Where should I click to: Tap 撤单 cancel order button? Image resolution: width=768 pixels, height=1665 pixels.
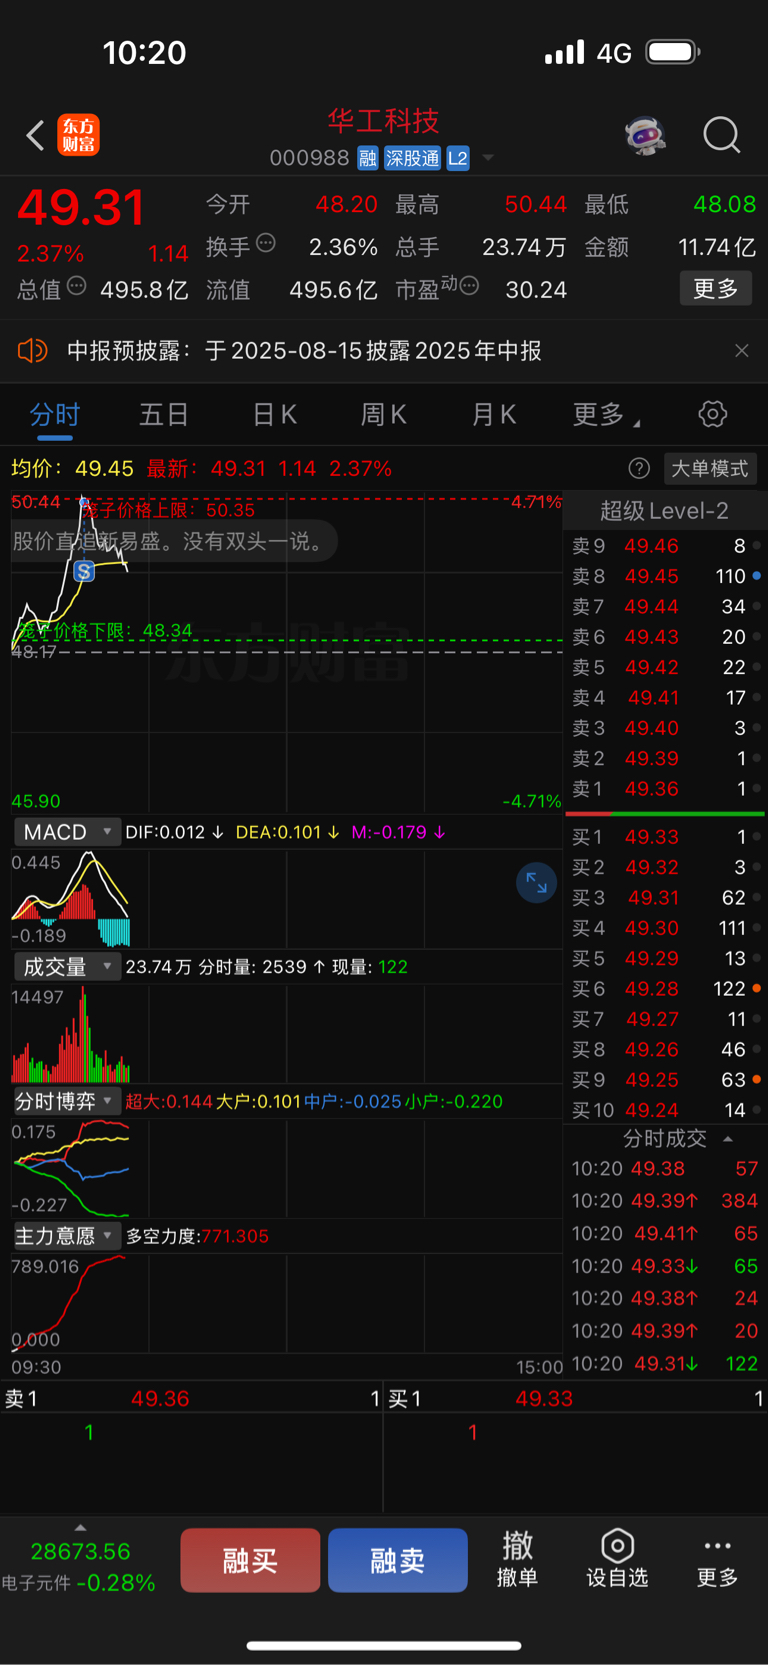[x=518, y=1559]
